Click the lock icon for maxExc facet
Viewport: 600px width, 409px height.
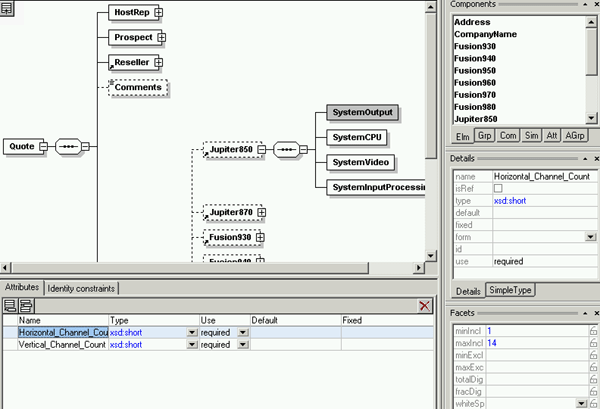click(x=593, y=367)
